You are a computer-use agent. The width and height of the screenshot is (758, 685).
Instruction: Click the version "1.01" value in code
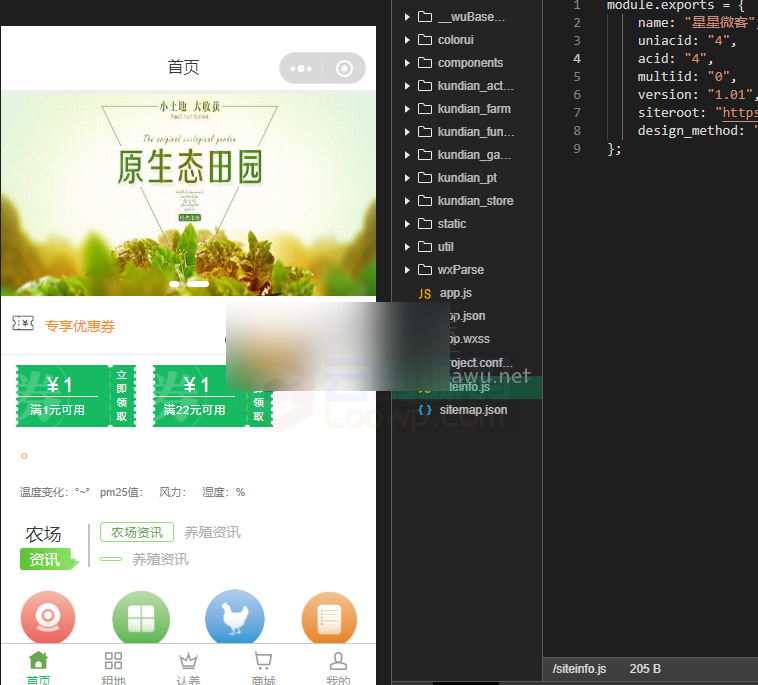[x=730, y=94]
